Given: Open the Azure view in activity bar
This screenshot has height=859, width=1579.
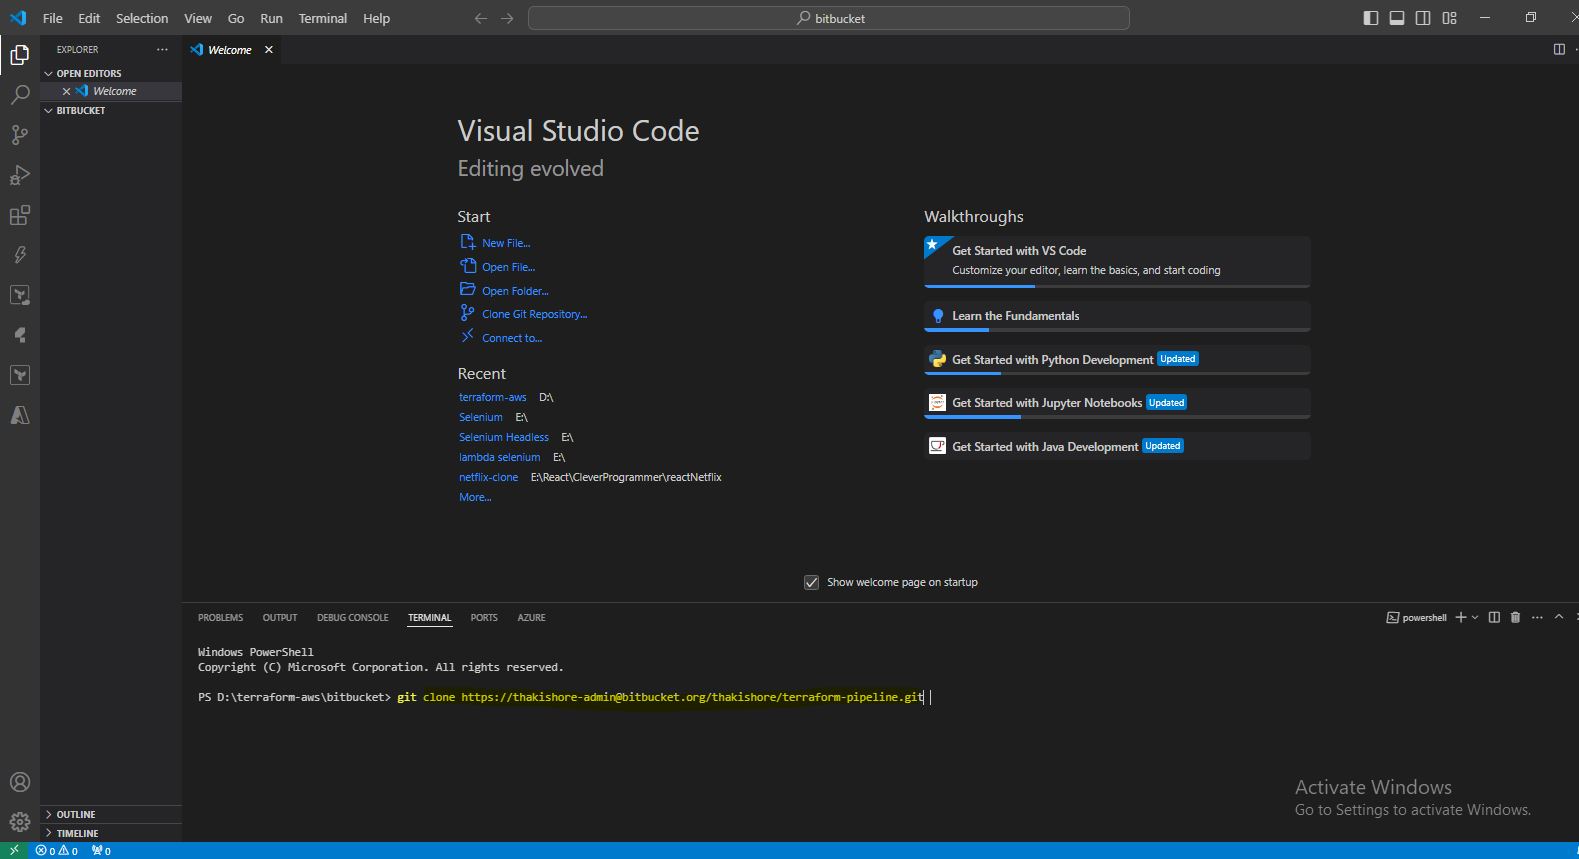Looking at the screenshot, I should tap(19, 415).
